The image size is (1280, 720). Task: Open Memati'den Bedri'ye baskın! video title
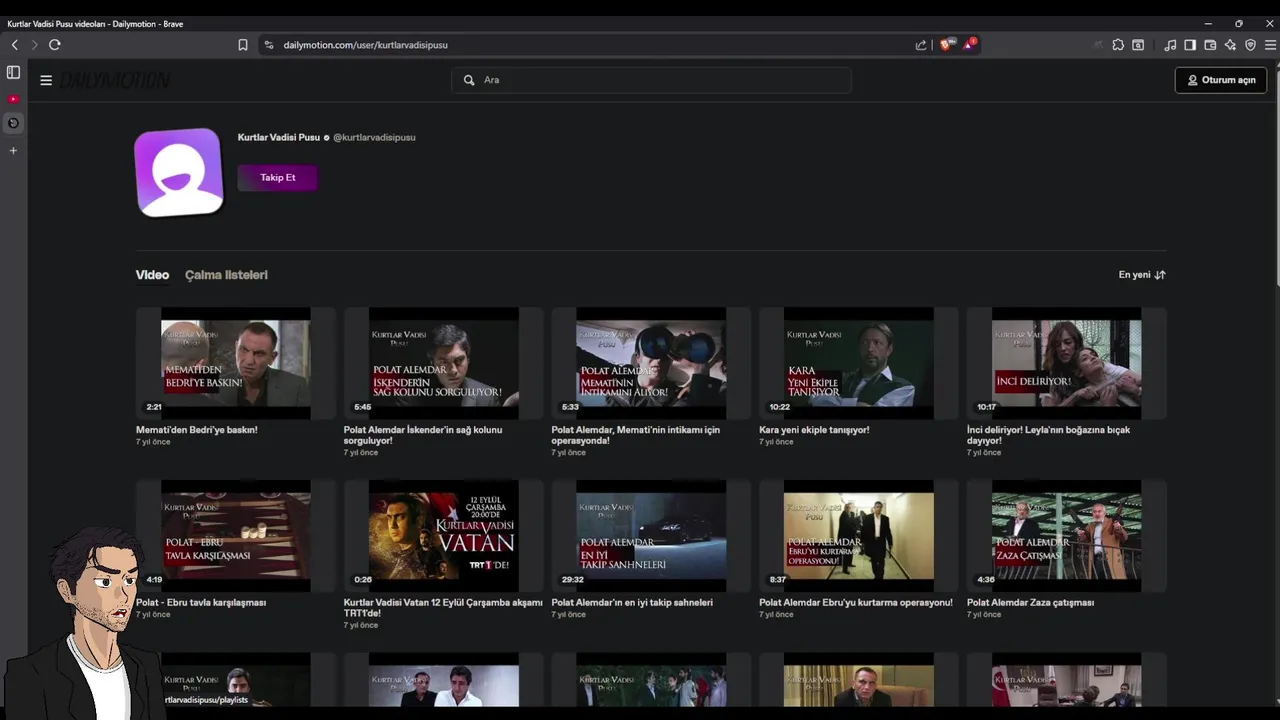197,430
